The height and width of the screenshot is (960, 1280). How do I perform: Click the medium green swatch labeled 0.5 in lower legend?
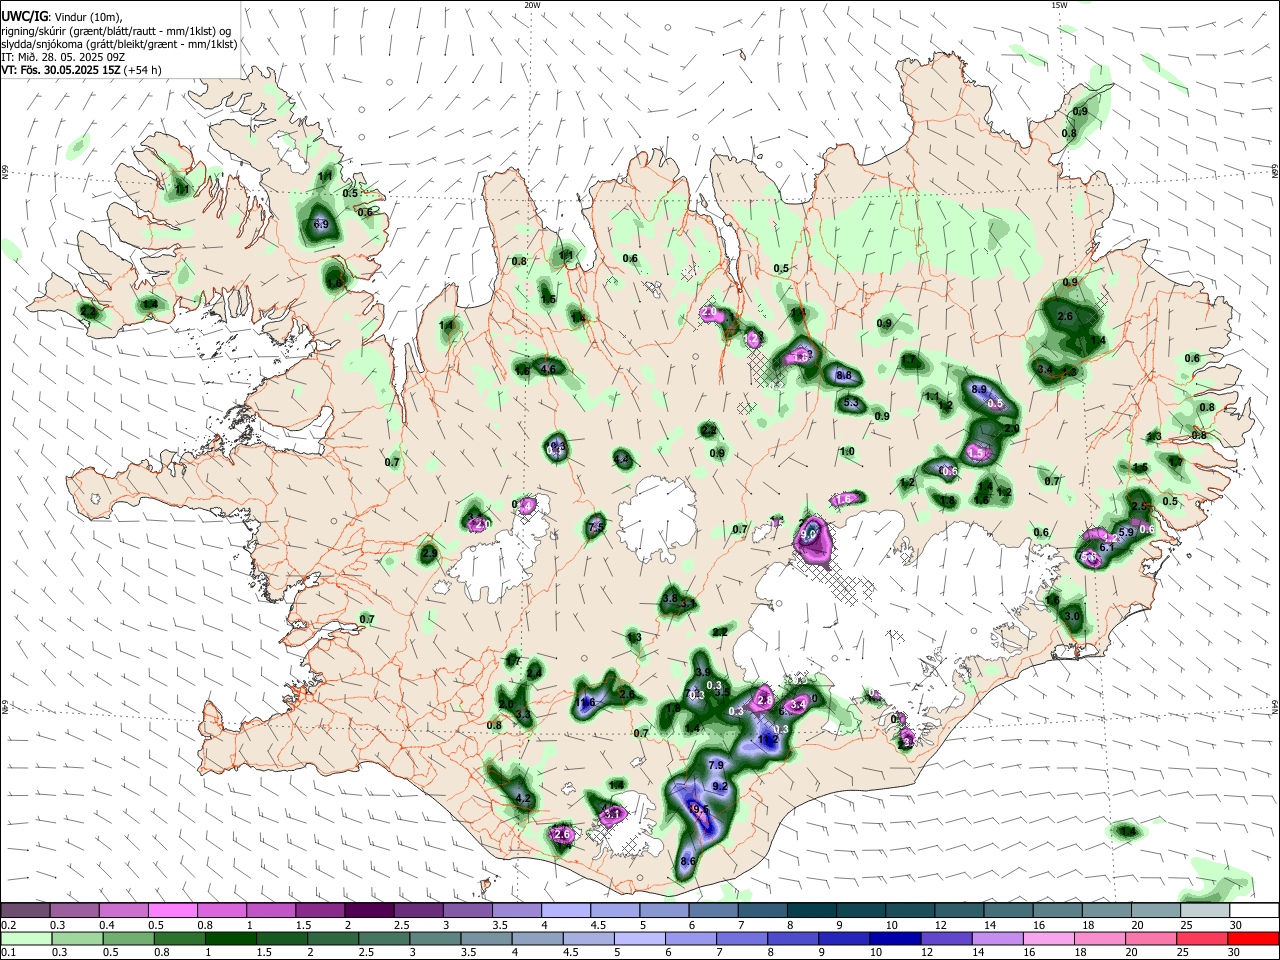tap(128, 939)
